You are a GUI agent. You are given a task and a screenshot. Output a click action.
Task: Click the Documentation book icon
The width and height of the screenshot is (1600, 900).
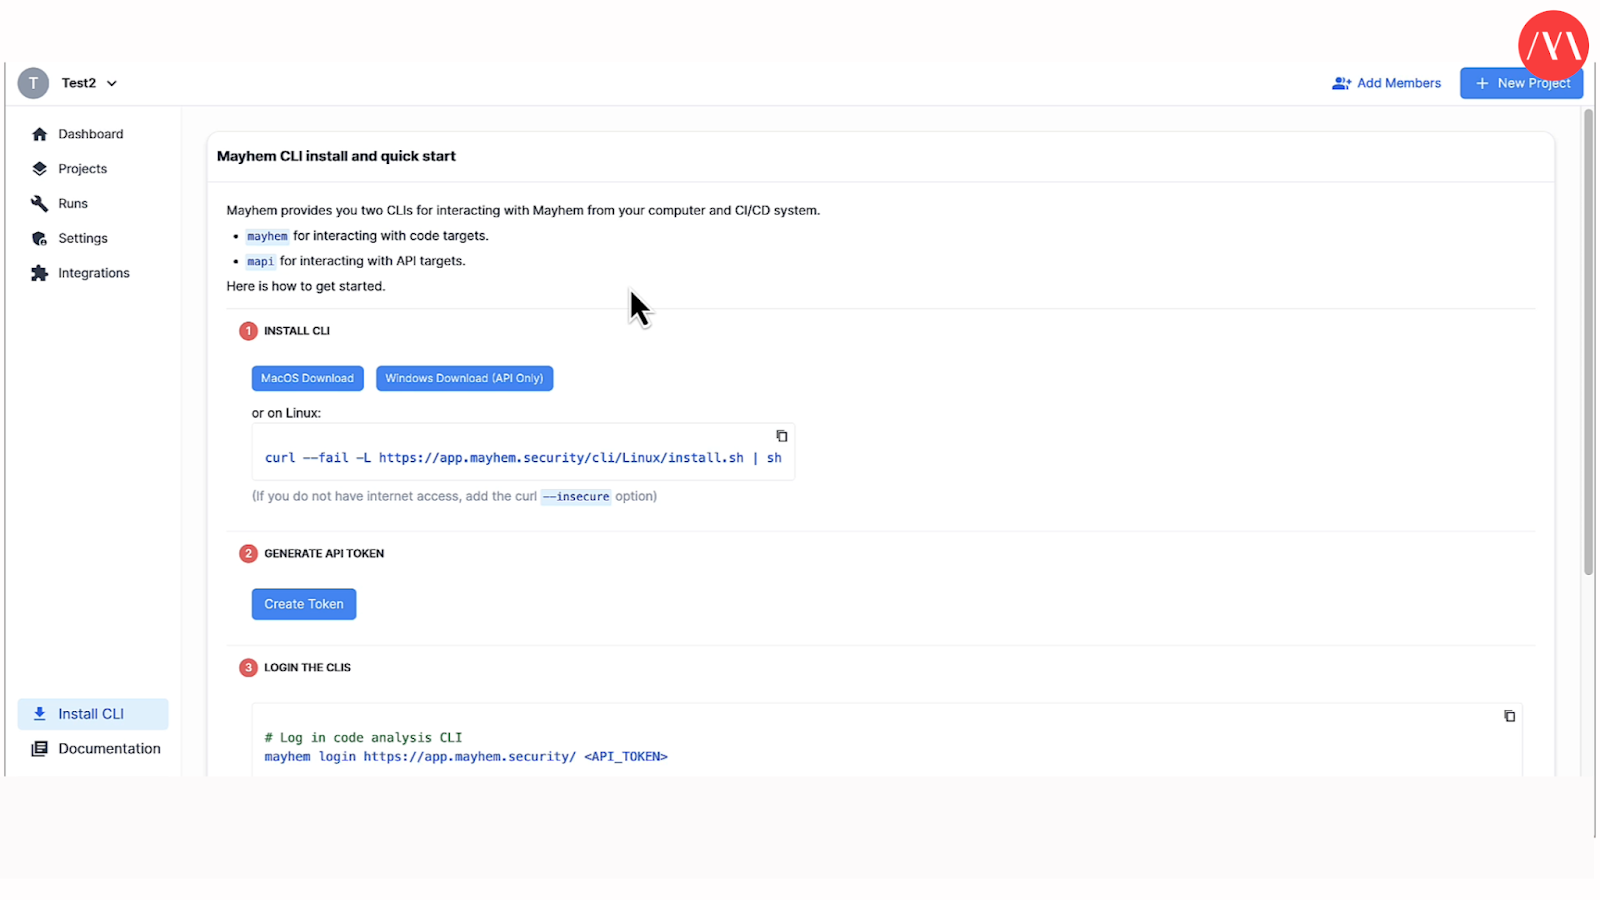click(39, 749)
